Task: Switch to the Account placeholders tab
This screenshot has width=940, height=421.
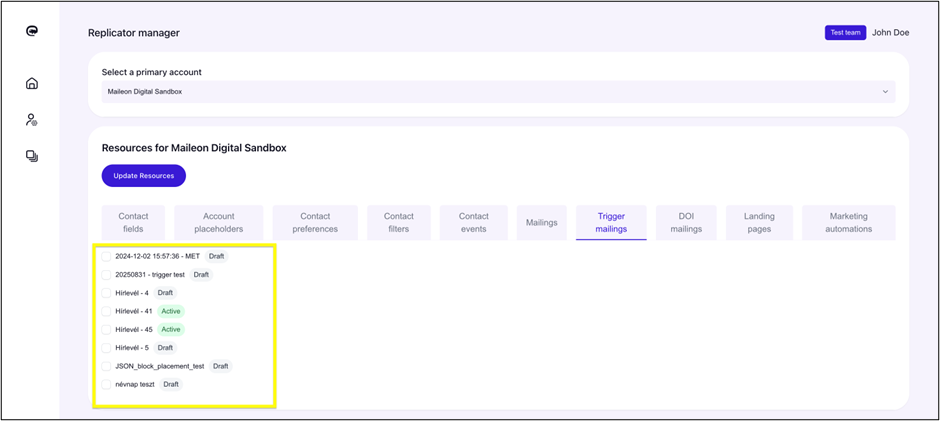Action: 219,222
